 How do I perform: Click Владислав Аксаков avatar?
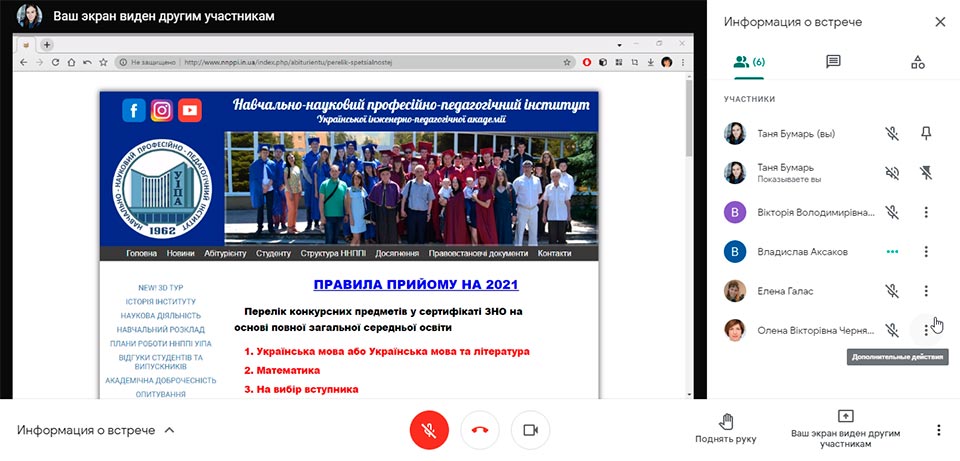735,252
